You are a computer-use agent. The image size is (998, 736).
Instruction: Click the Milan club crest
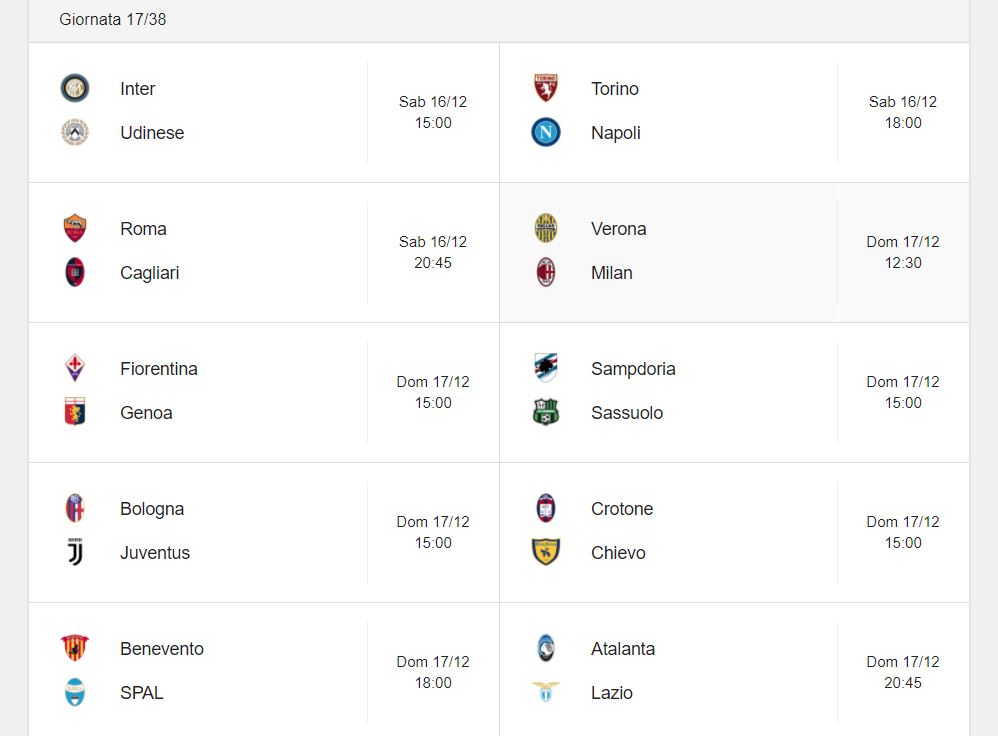[x=545, y=272]
